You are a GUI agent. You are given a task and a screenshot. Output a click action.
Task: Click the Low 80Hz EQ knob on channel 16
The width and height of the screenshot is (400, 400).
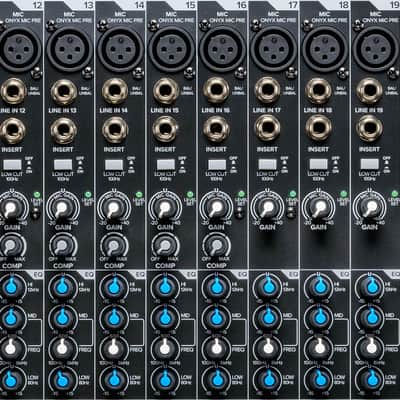tap(217, 379)
